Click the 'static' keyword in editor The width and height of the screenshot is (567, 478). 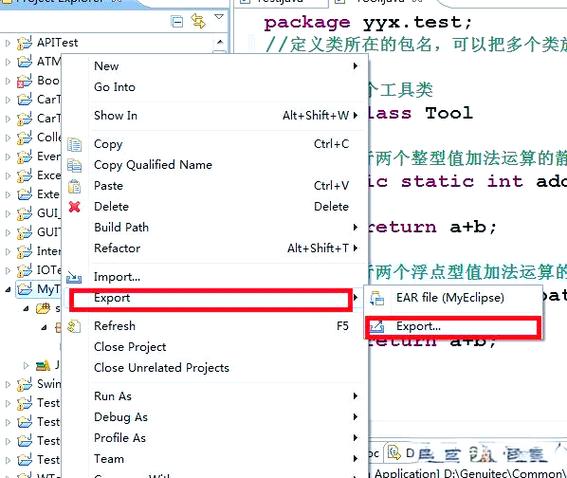point(438,182)
